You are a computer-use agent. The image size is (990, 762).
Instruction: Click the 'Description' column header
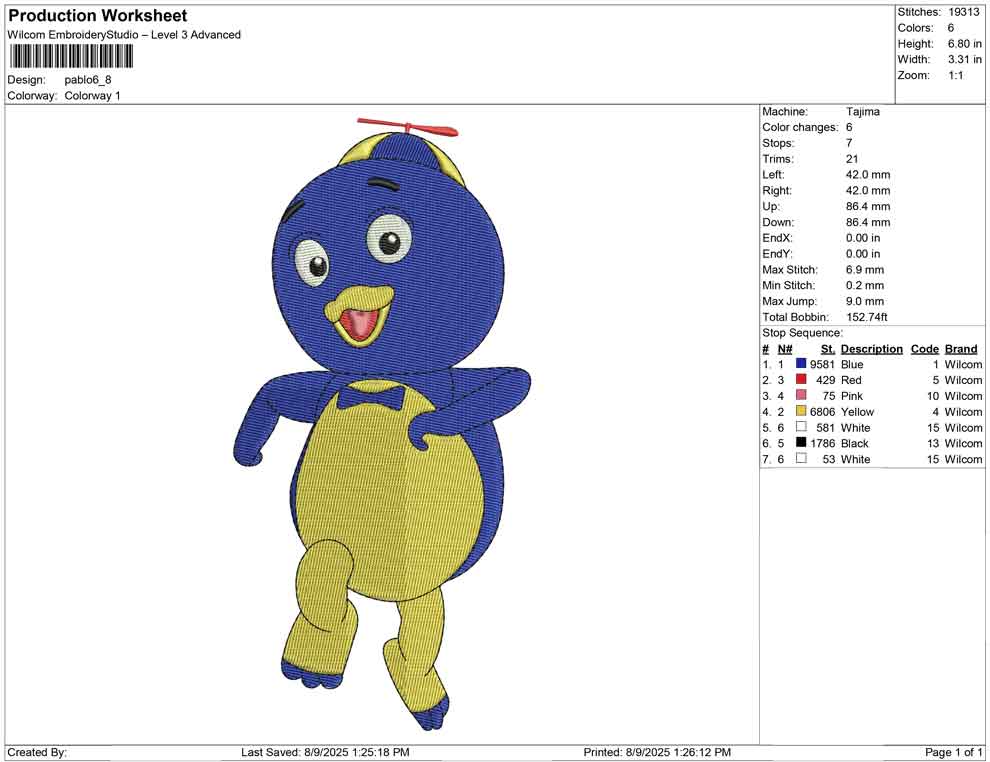(871, 349)
